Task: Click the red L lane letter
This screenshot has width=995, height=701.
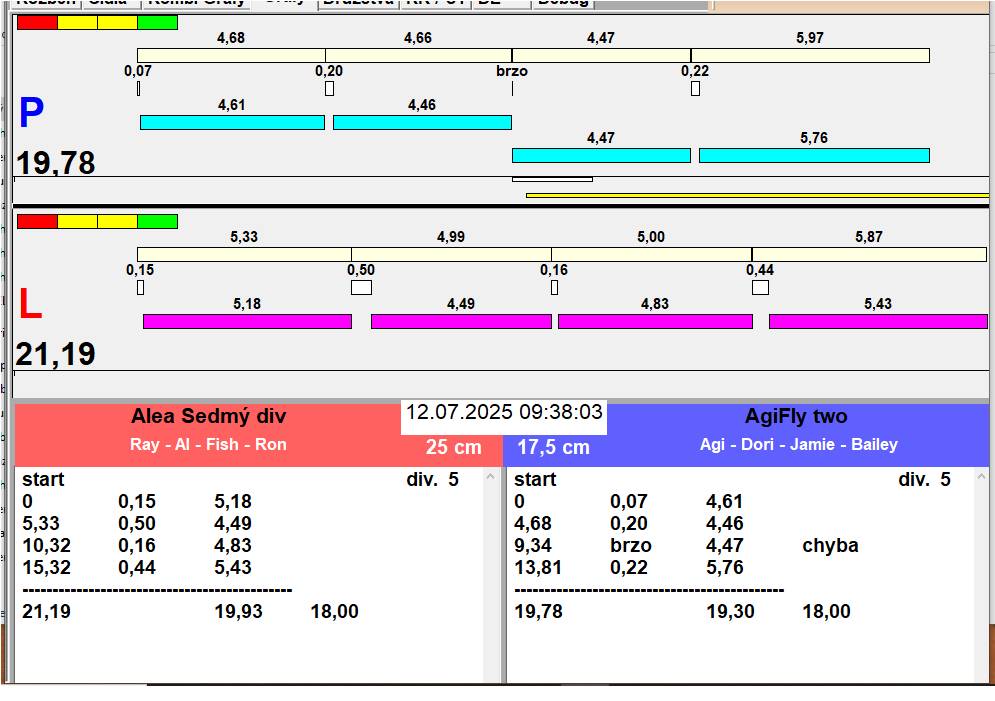Action: (x=30, y=304)
